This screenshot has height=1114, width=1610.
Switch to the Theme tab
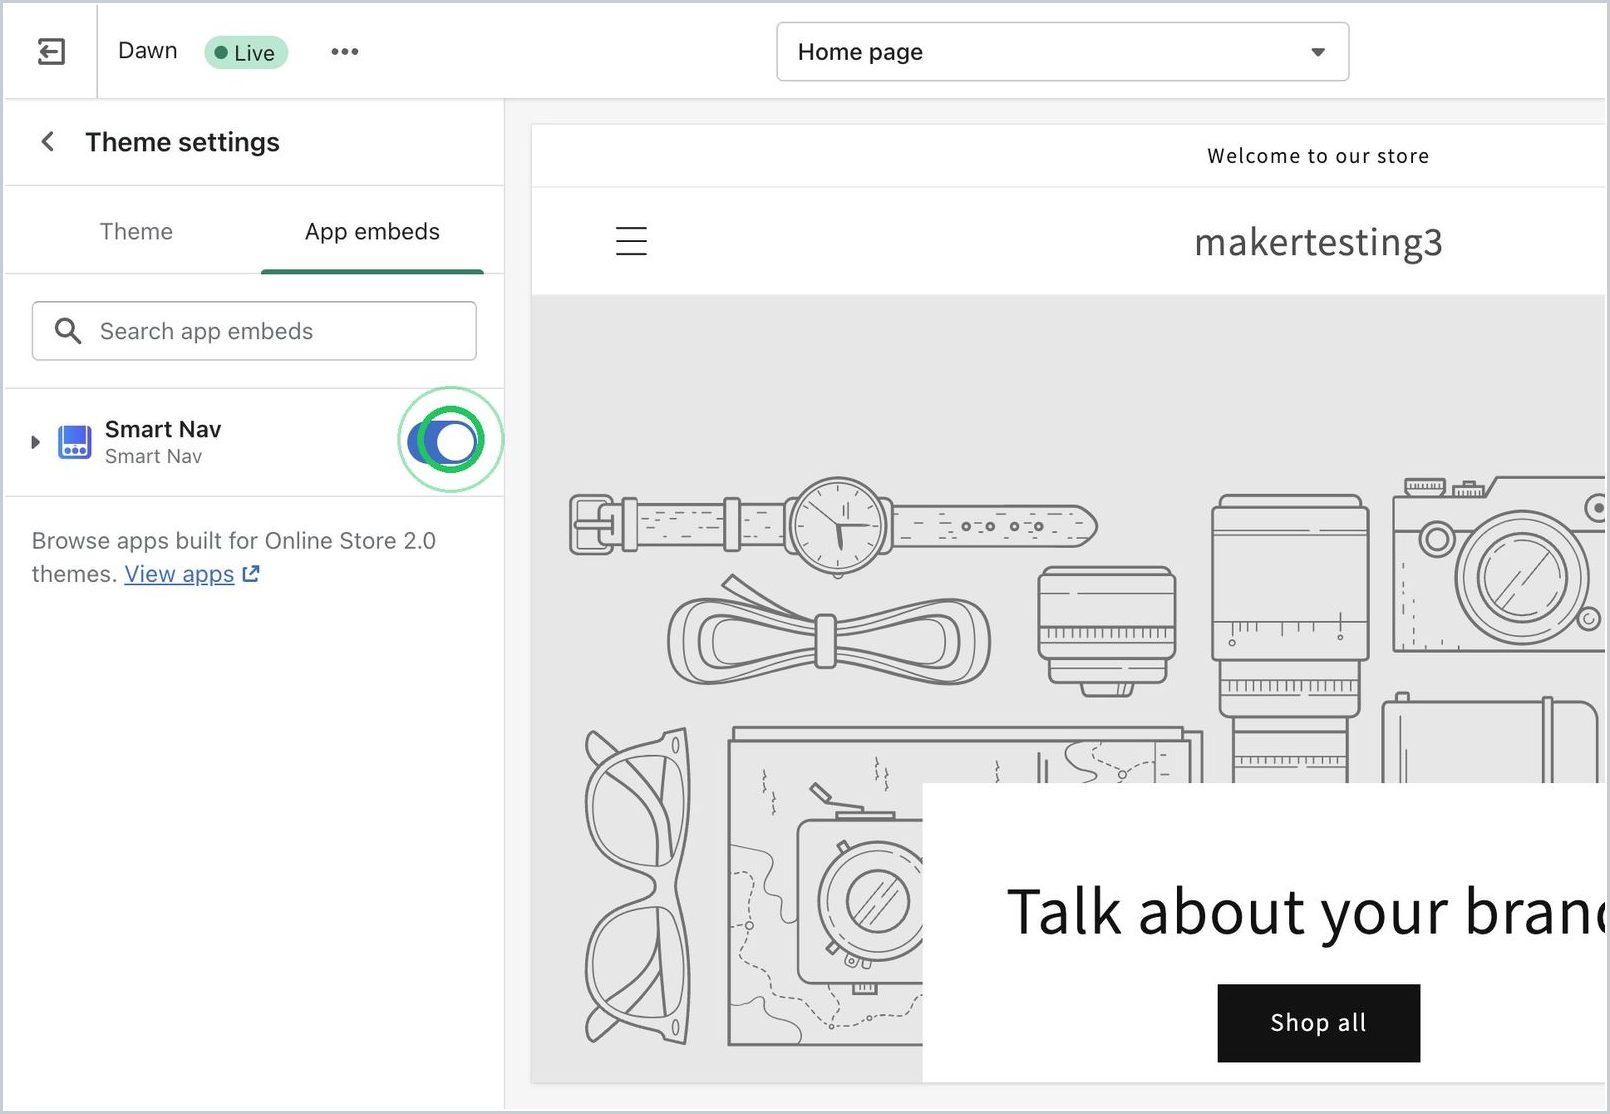136,231
